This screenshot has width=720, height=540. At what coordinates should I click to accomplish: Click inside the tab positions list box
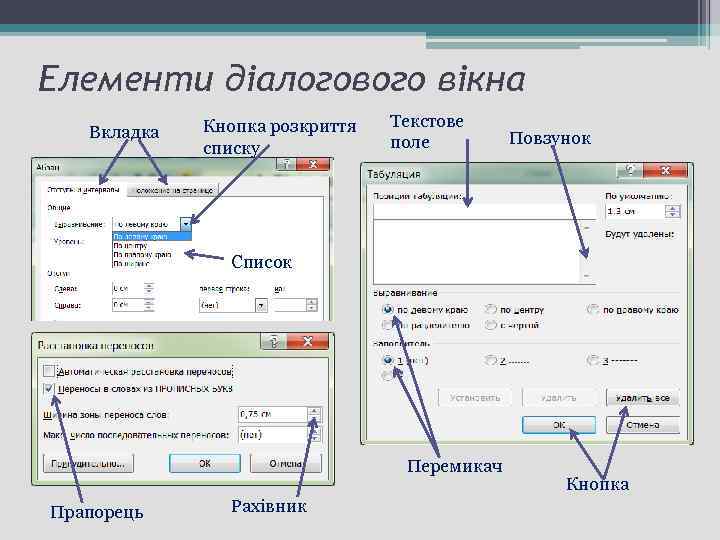tap(477, 252)
